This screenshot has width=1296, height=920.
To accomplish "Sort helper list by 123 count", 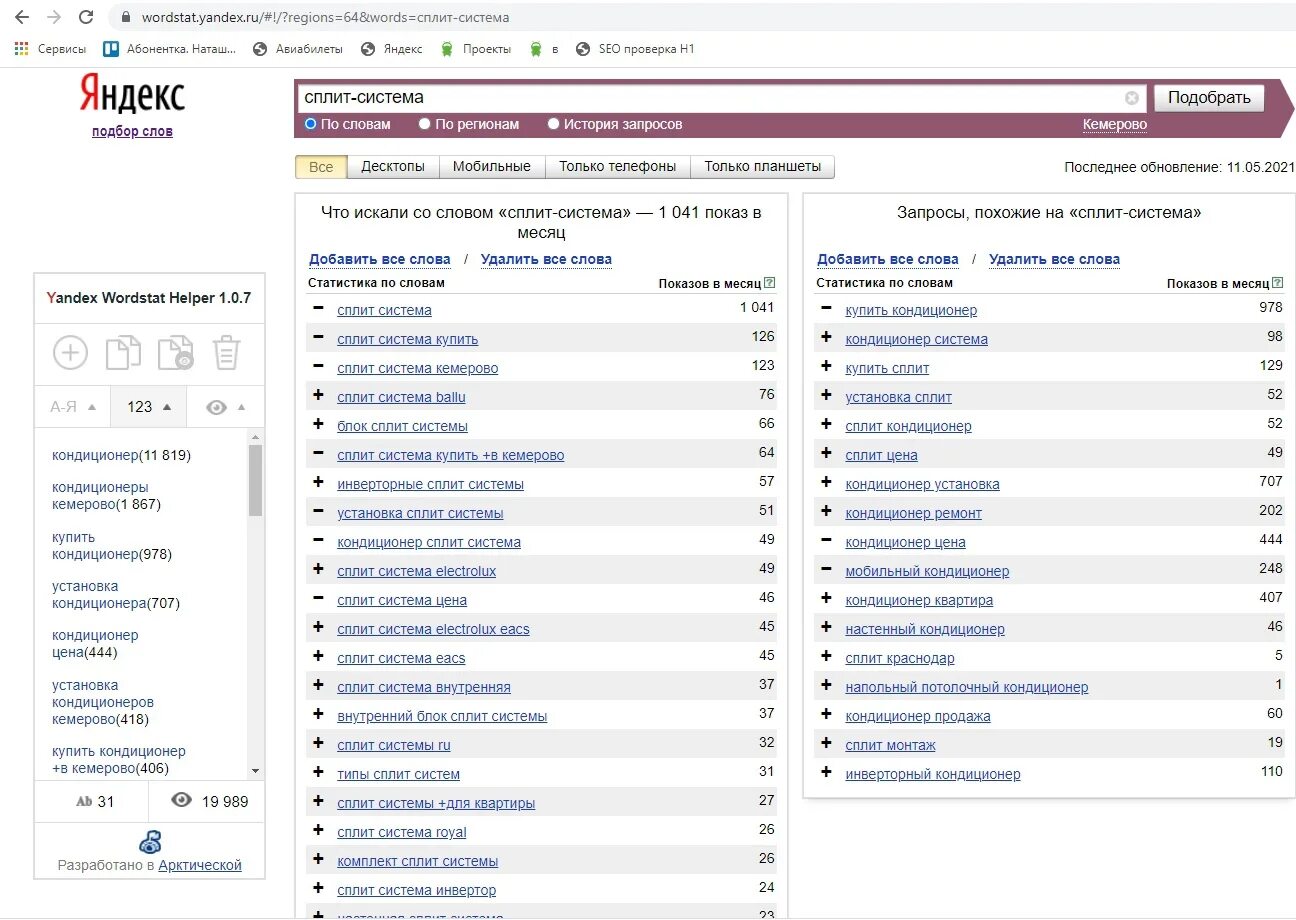I will point(149,406).
